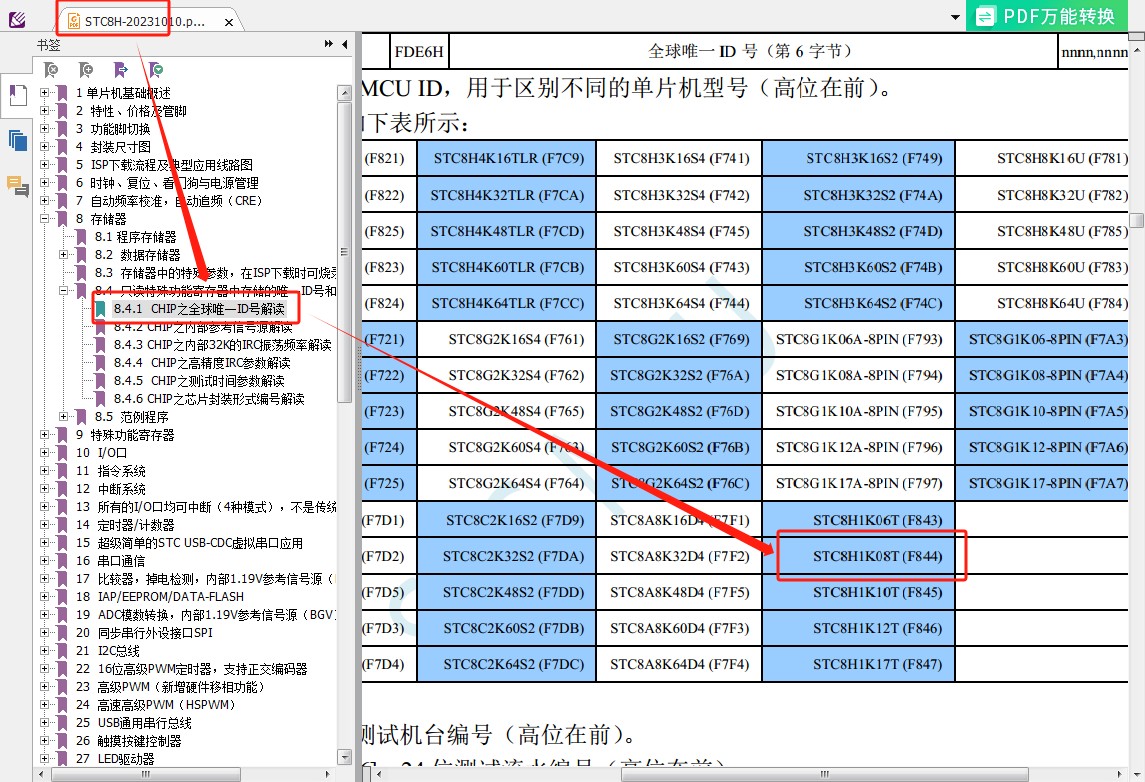Click table cell 'STC8G1K17A-8PIN (F797)'
This screenshot has height=782, width=1145.
859,483
